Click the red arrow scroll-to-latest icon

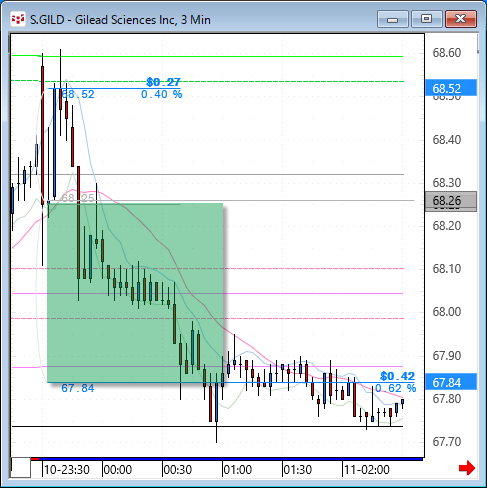[467, 468]
